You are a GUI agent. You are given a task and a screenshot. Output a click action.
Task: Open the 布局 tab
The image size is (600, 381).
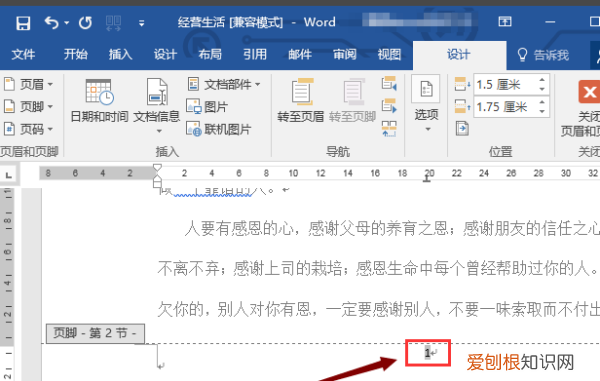click(210, 54)
